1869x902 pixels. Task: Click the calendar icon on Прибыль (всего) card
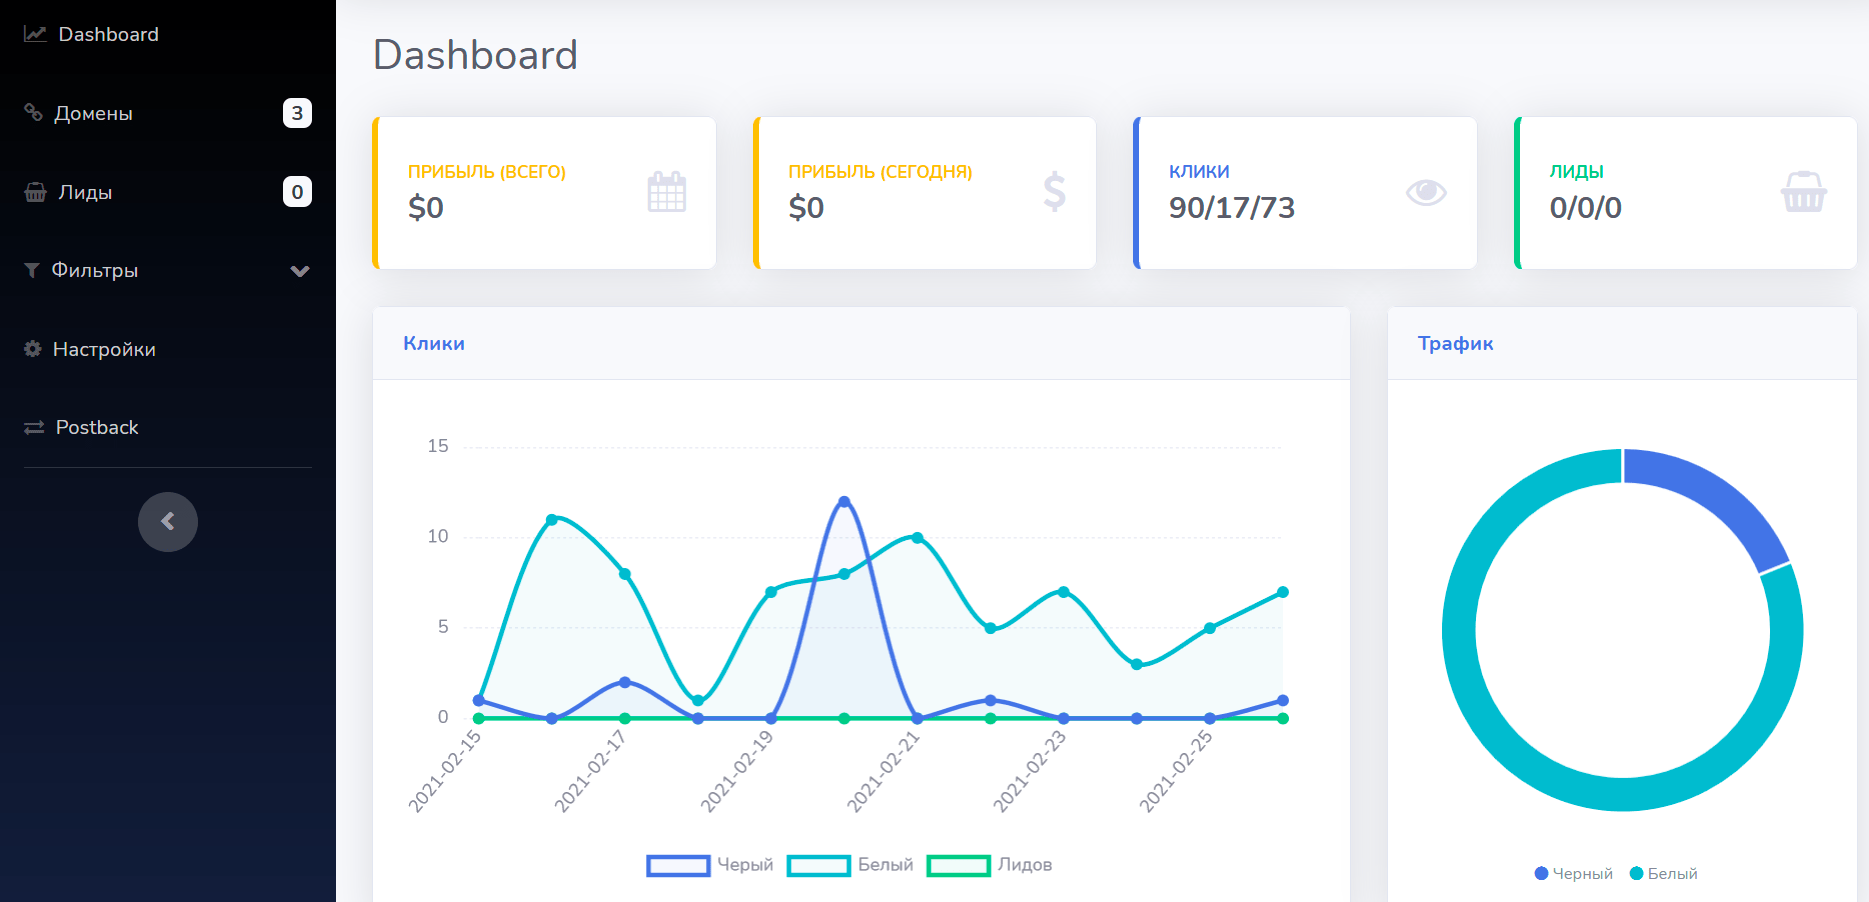point(667,192)
